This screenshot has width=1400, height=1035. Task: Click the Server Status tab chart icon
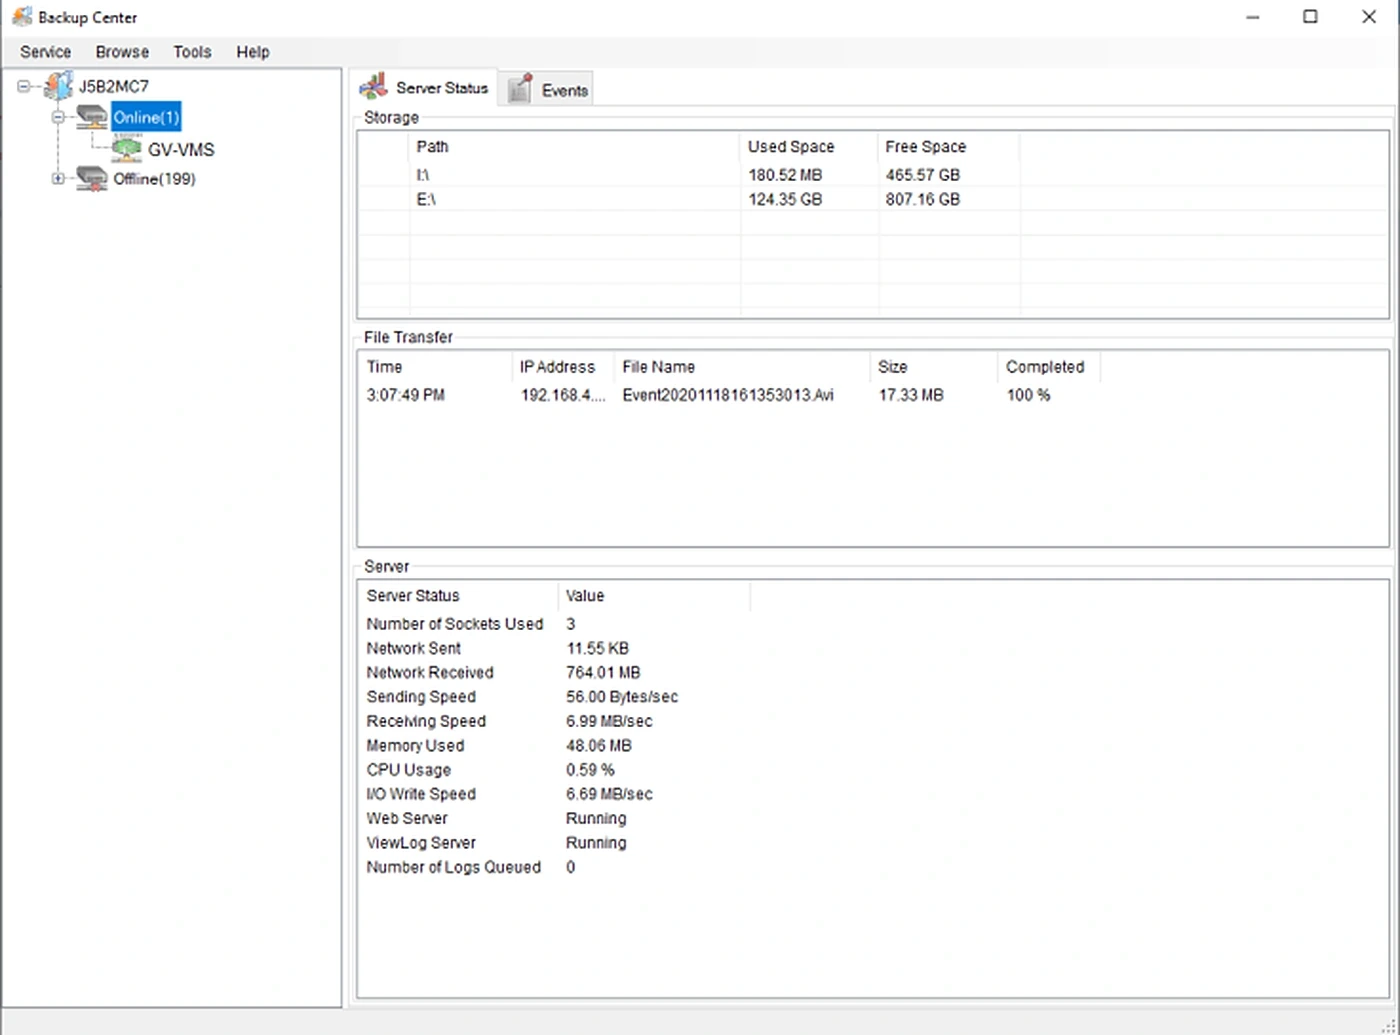coord(374,87)
